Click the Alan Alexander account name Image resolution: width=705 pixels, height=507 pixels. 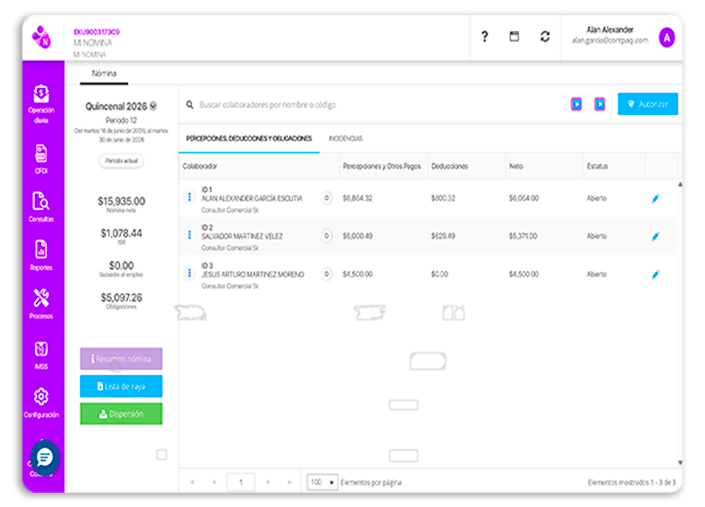click(610, 30)
